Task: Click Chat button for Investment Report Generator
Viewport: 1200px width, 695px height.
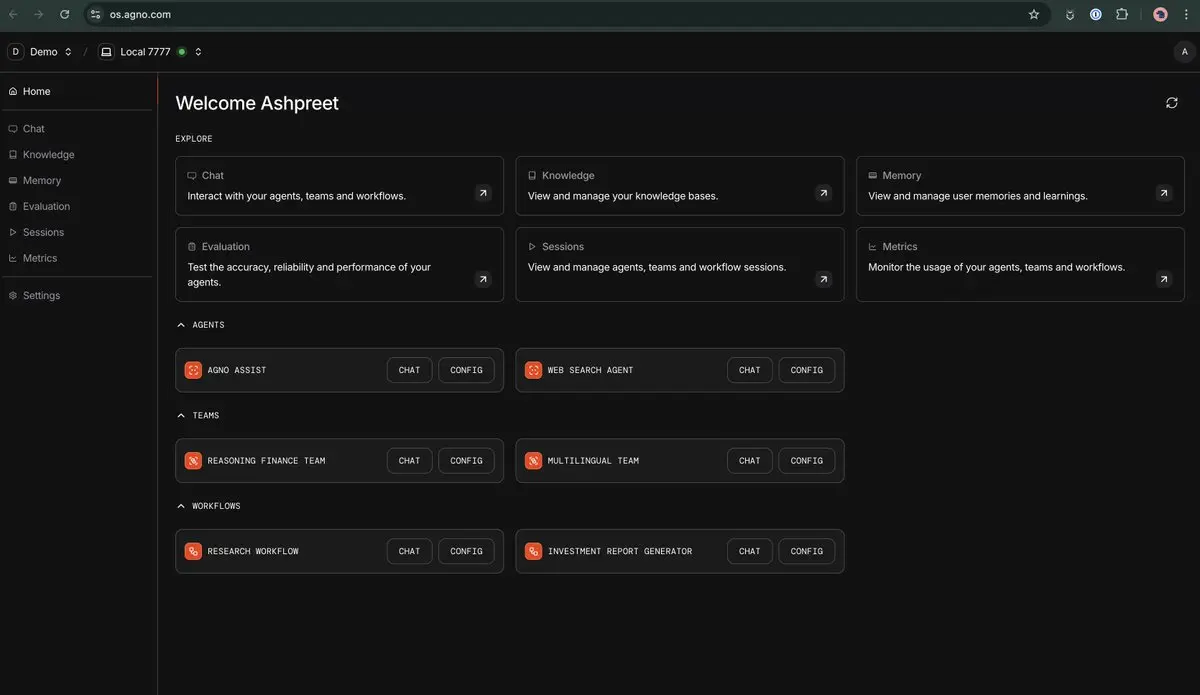Action: coord(750,551)
